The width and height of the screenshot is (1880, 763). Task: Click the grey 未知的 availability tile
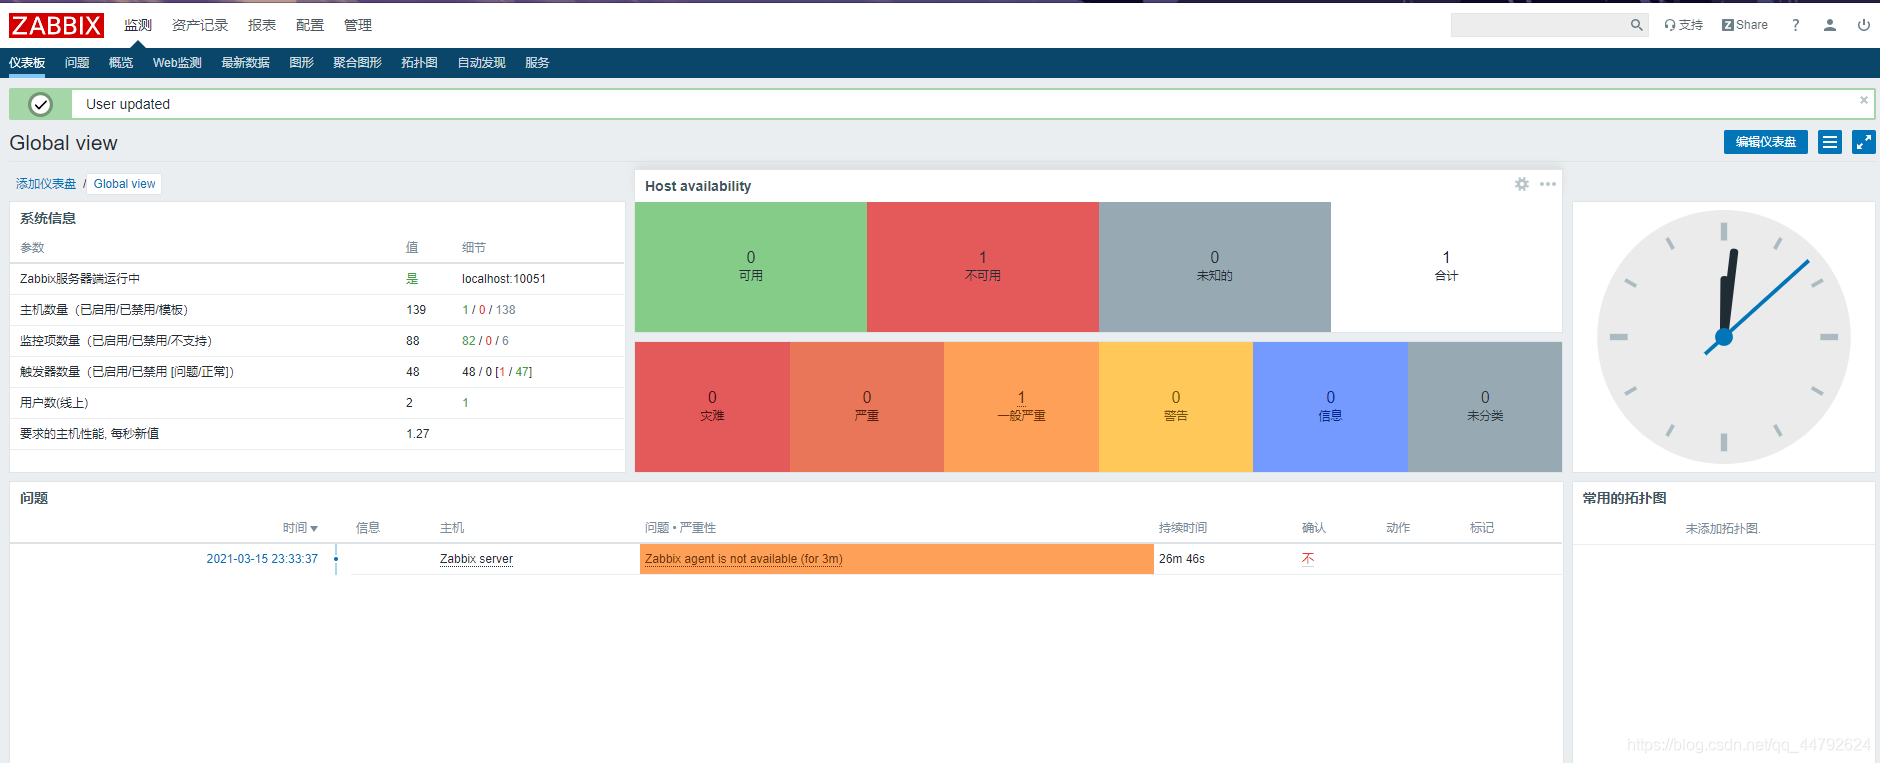[x=1215, y=267]
